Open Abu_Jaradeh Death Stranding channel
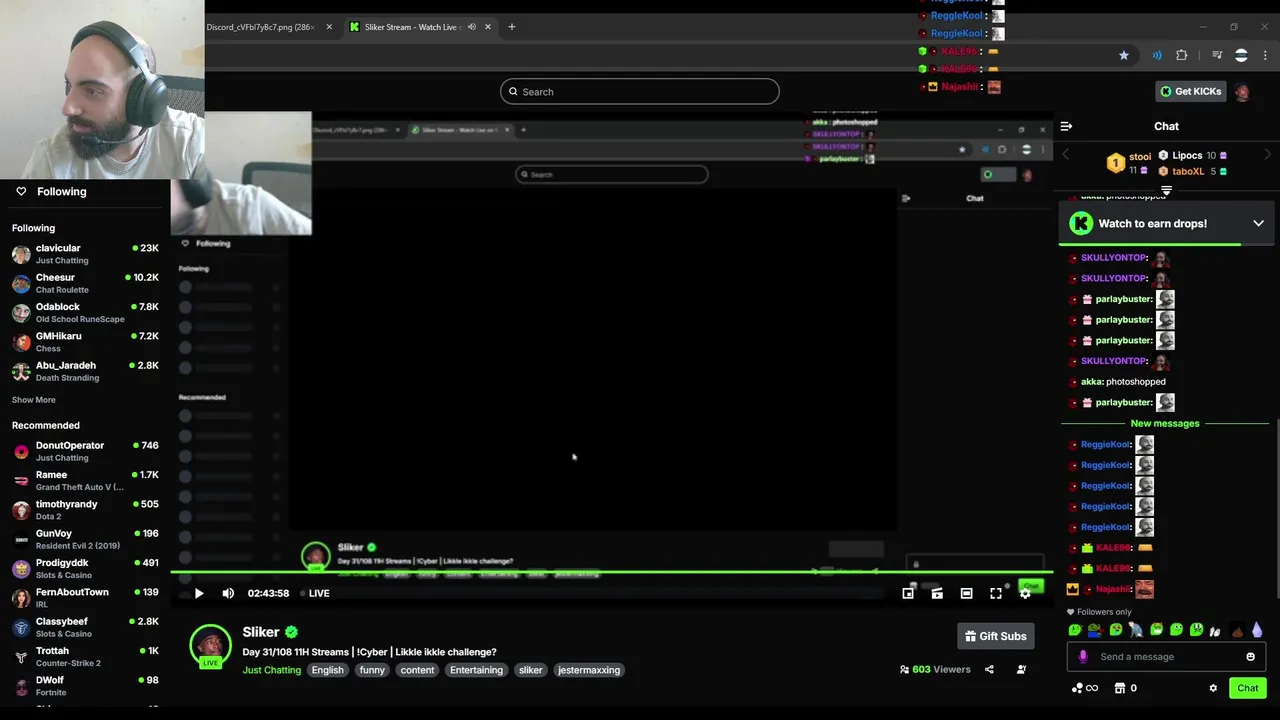 (85, 371)
